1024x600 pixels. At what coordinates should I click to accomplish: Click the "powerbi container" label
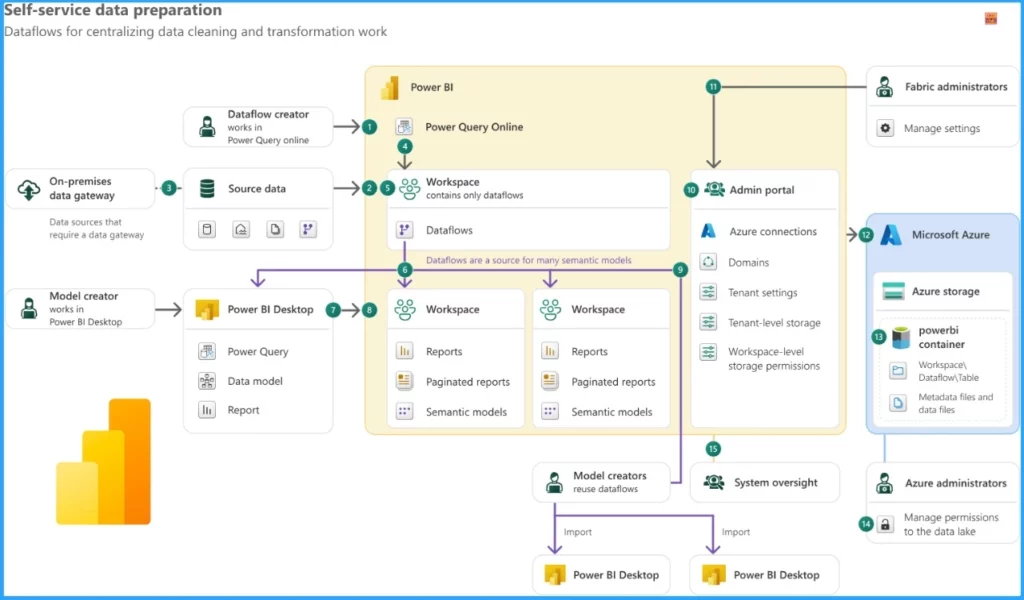click(x=942, y=337)
